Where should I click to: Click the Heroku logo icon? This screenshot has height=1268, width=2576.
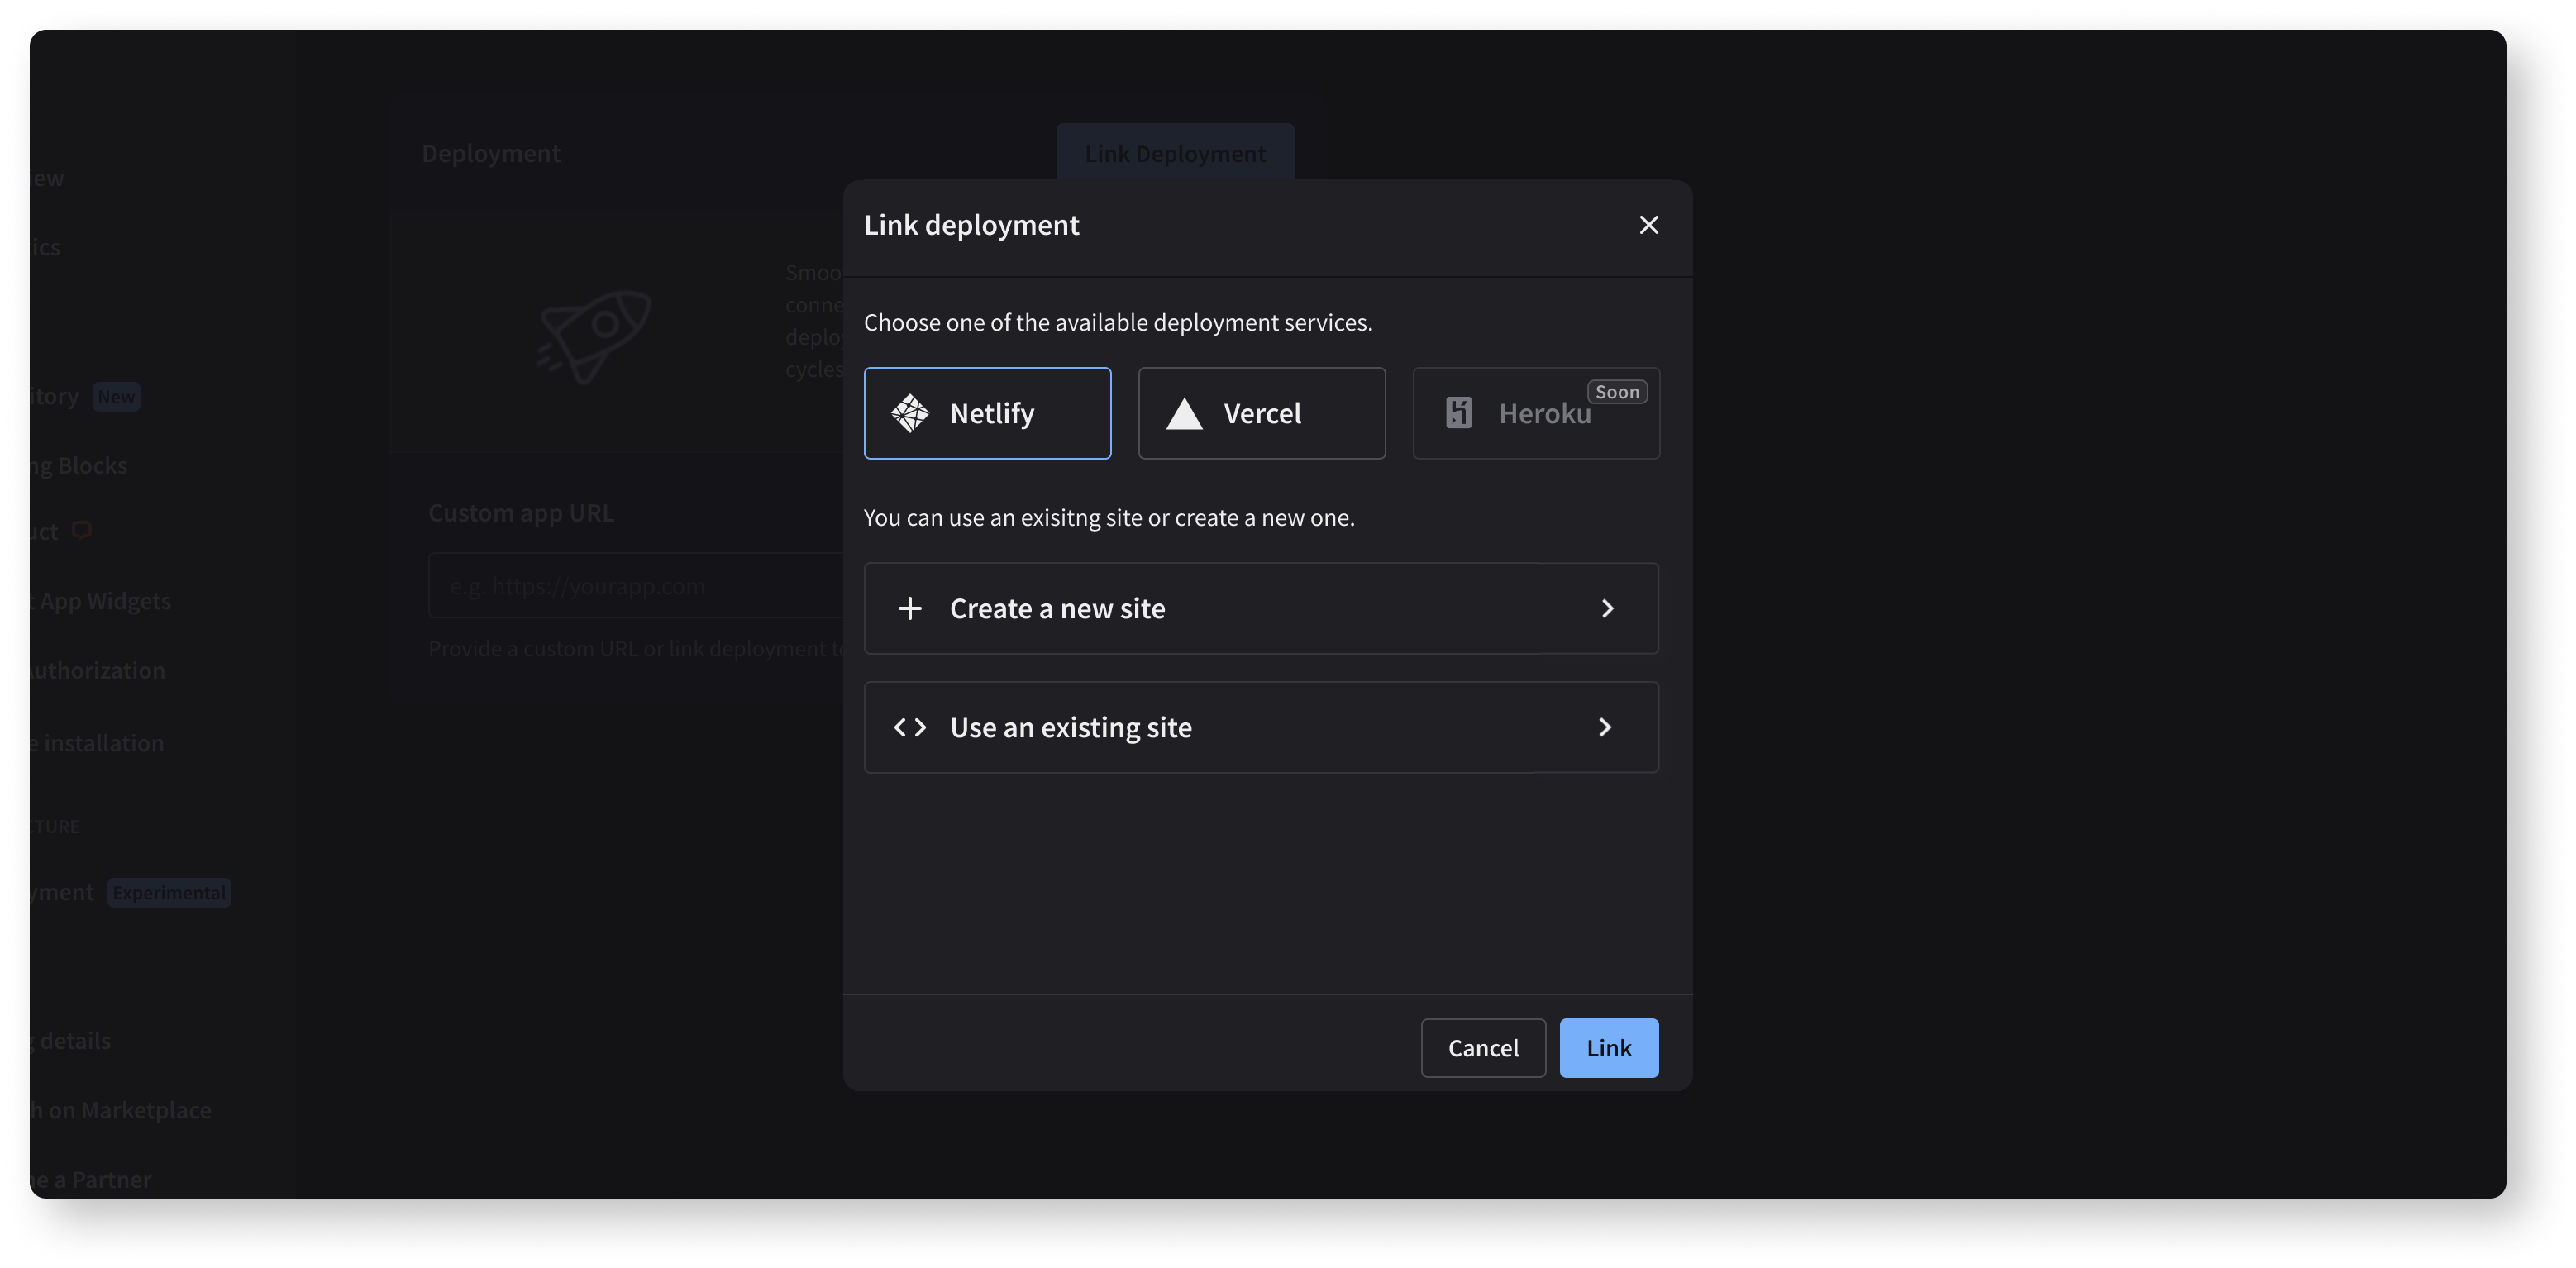click(x=1458, y=413)
